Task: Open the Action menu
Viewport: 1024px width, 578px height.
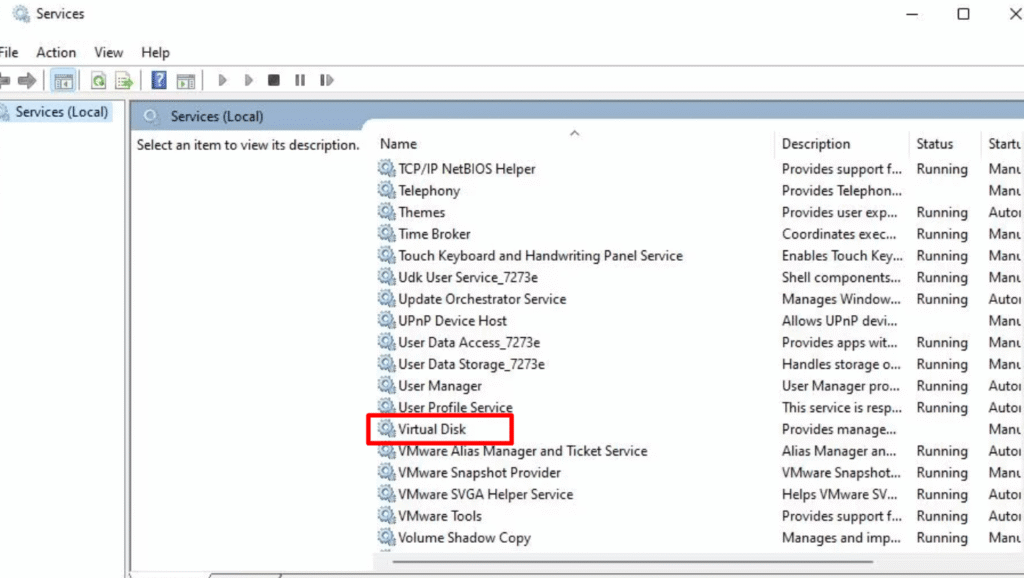Action: pyautogui.click(x=56, y=52)
